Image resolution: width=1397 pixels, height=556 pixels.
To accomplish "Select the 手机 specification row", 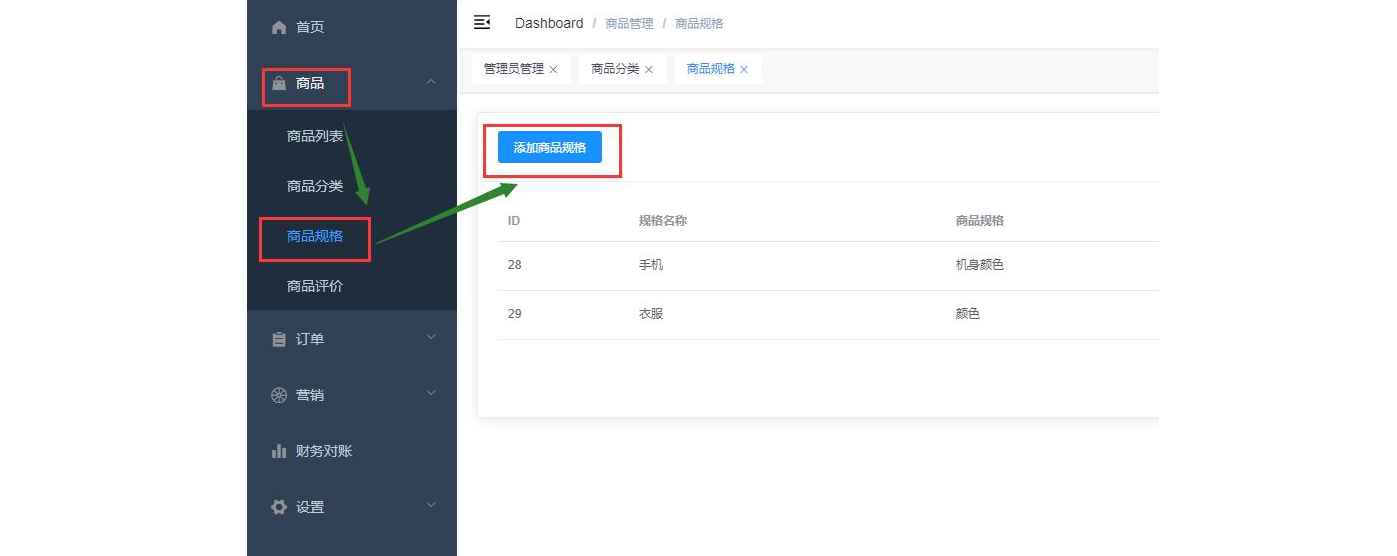I will click(x=651, y=265).
